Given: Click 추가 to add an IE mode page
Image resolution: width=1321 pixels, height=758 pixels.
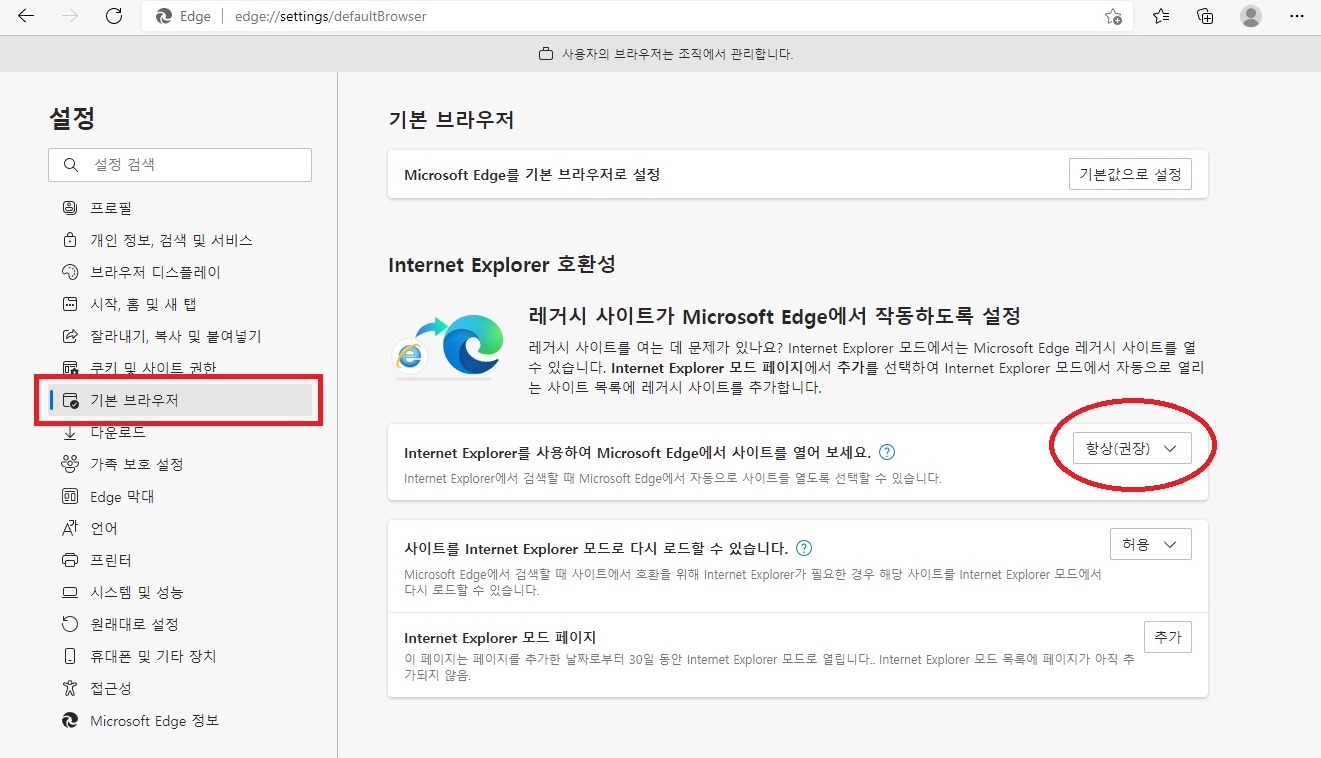Looking at the screenshot, I should [1167, 636].
